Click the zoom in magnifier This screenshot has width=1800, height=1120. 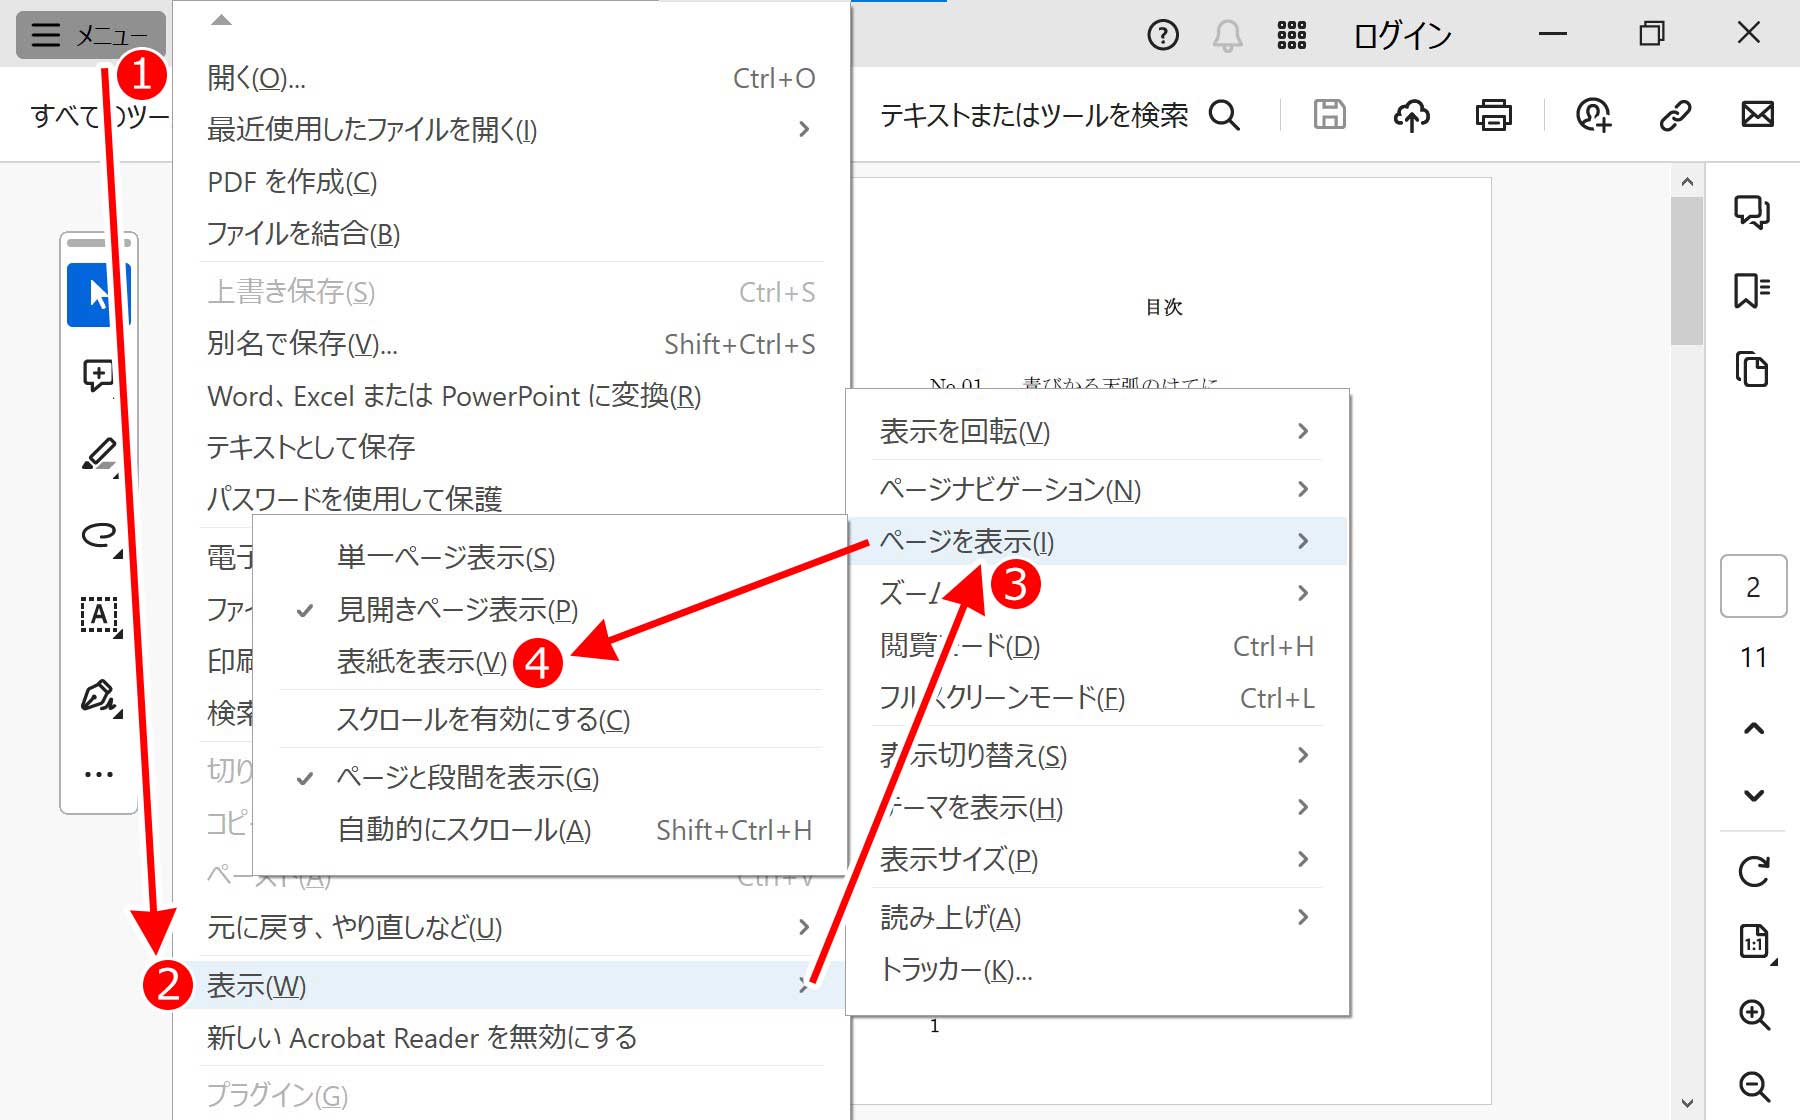1754,1014
